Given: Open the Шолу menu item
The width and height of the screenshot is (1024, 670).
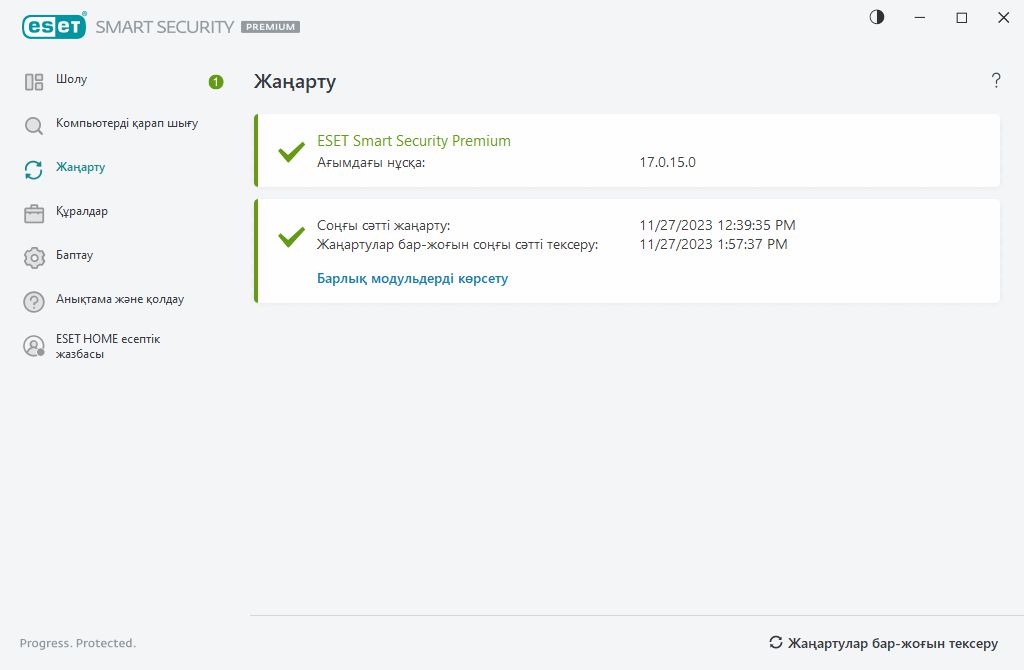Looking at the screenshot, I should pyautogui.click(x=72, y=80).
